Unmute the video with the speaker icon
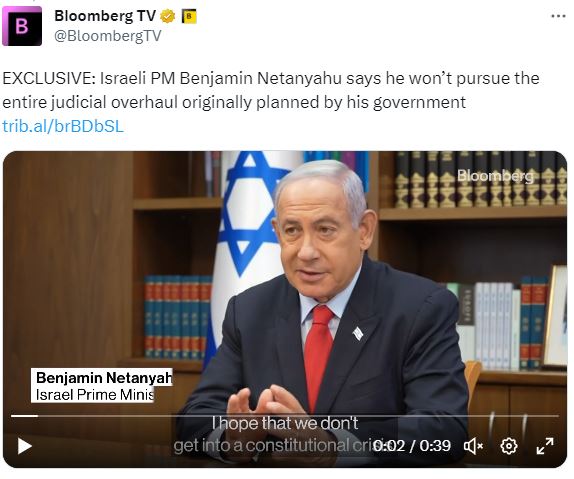The width and height of the screenshot is (574, 479). pos(473,446)
